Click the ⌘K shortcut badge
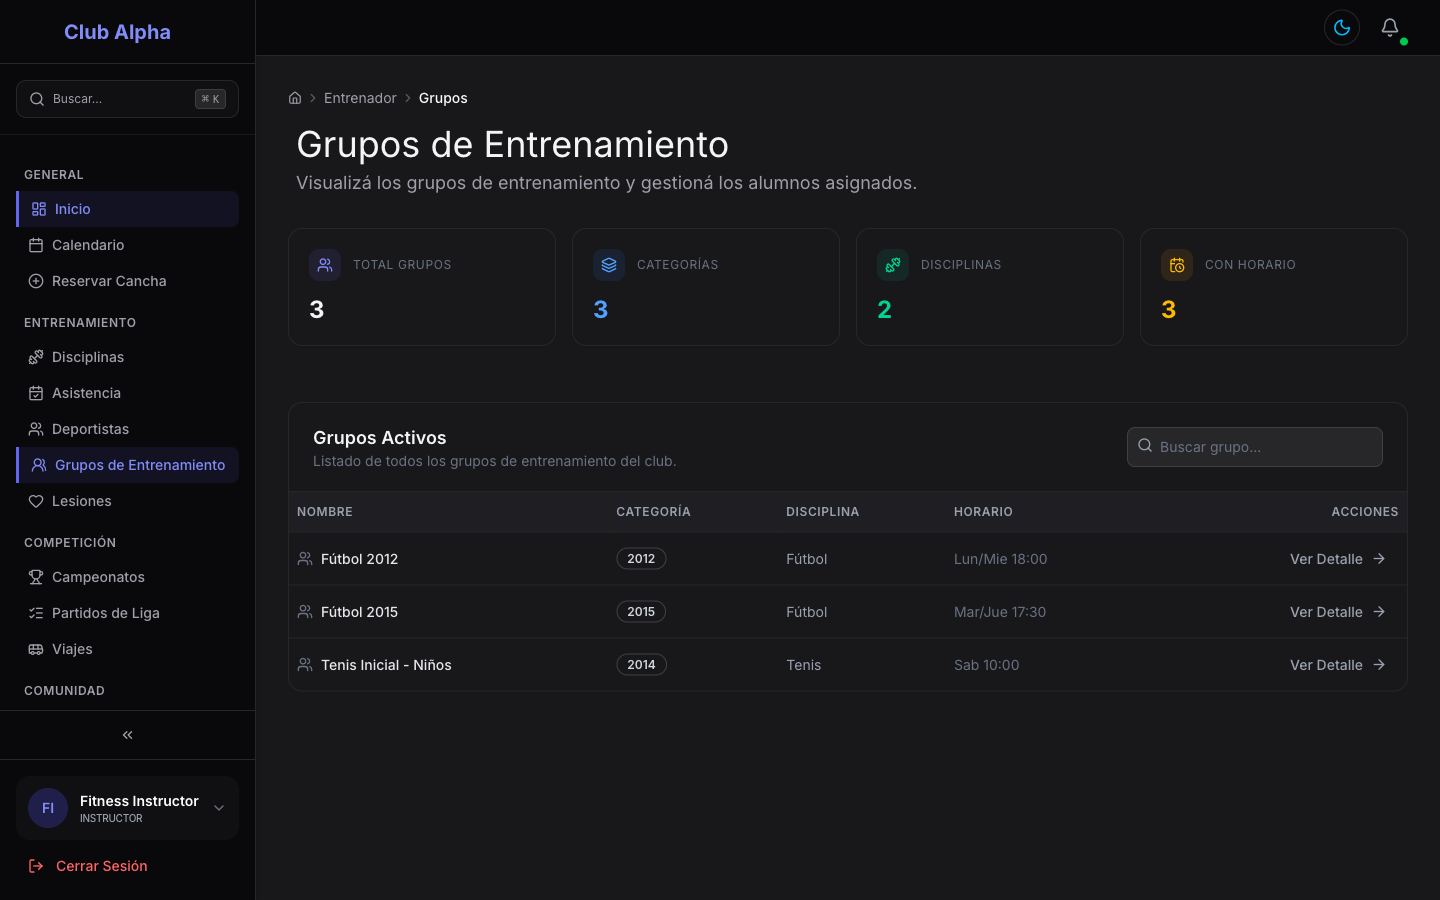1440x900 pixels. (210, 99)
